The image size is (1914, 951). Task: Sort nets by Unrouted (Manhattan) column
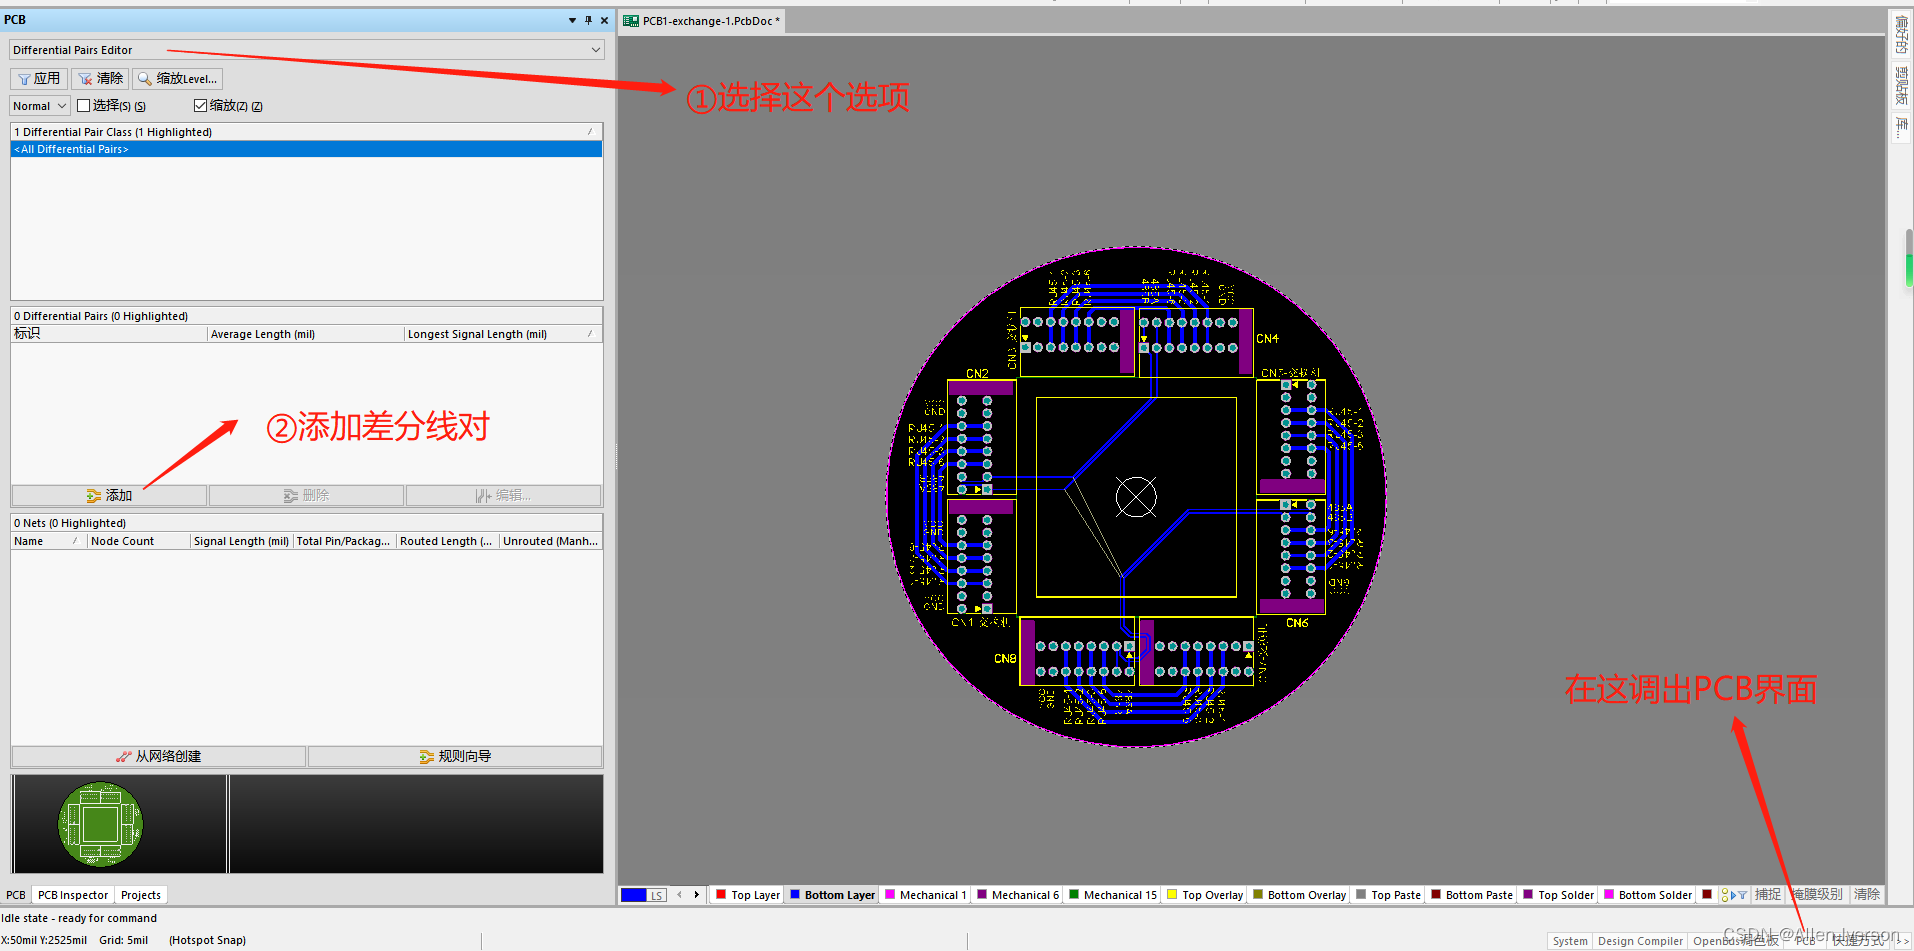pos(551,541)
